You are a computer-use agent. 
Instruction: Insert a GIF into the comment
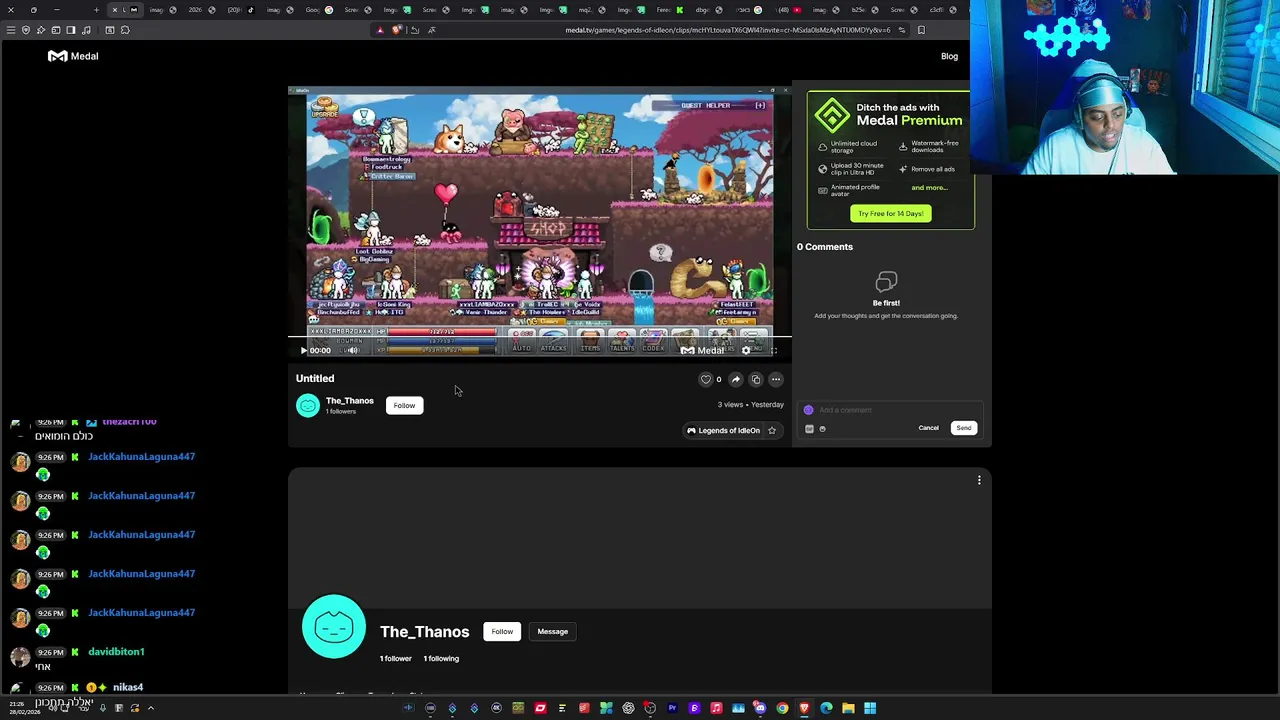point(809,429)
